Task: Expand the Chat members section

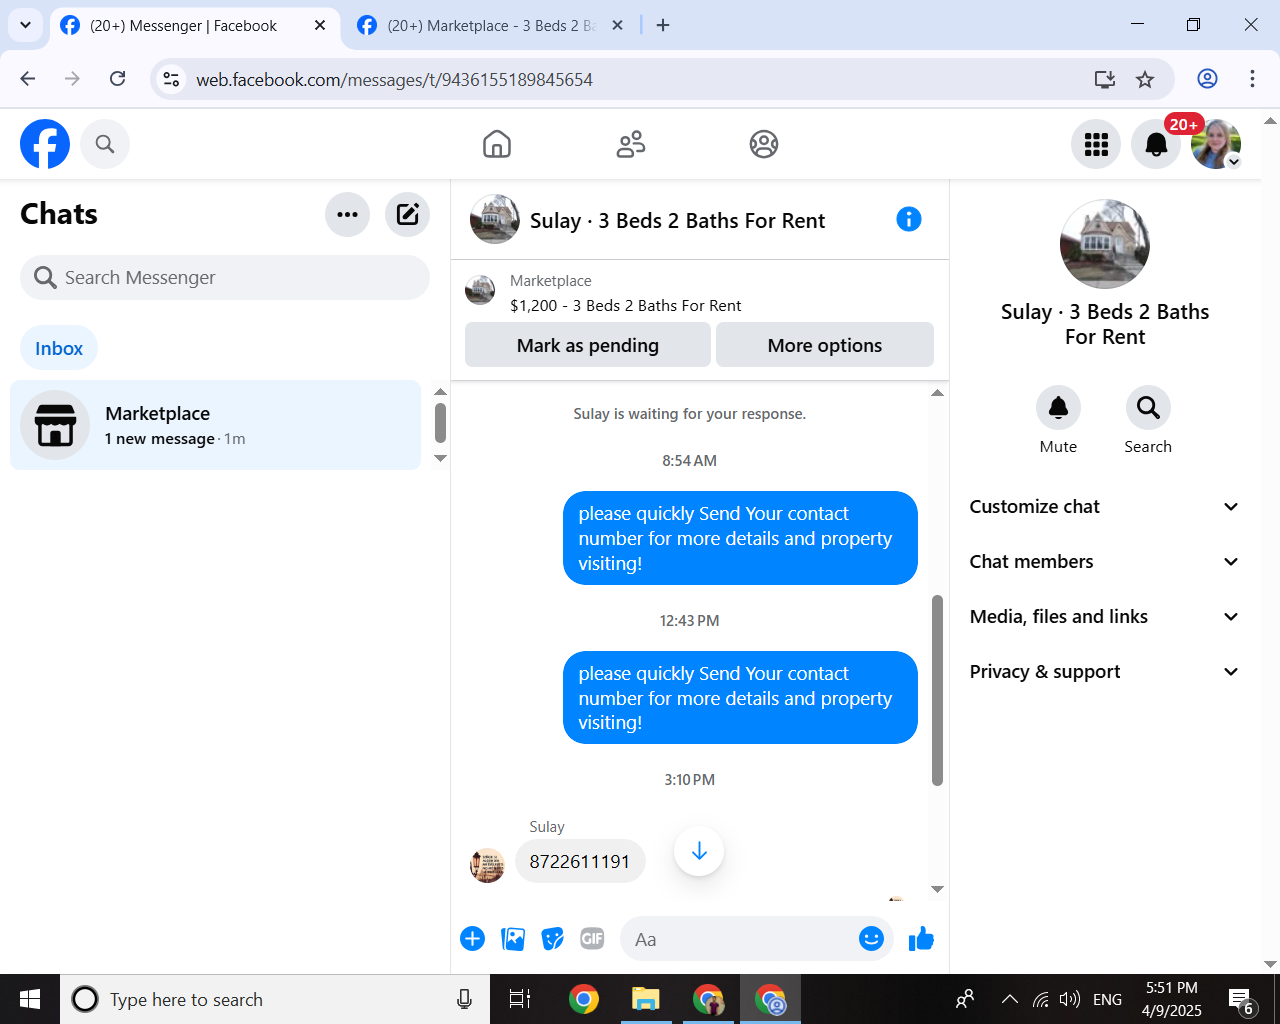Action: click(1105, 562)
